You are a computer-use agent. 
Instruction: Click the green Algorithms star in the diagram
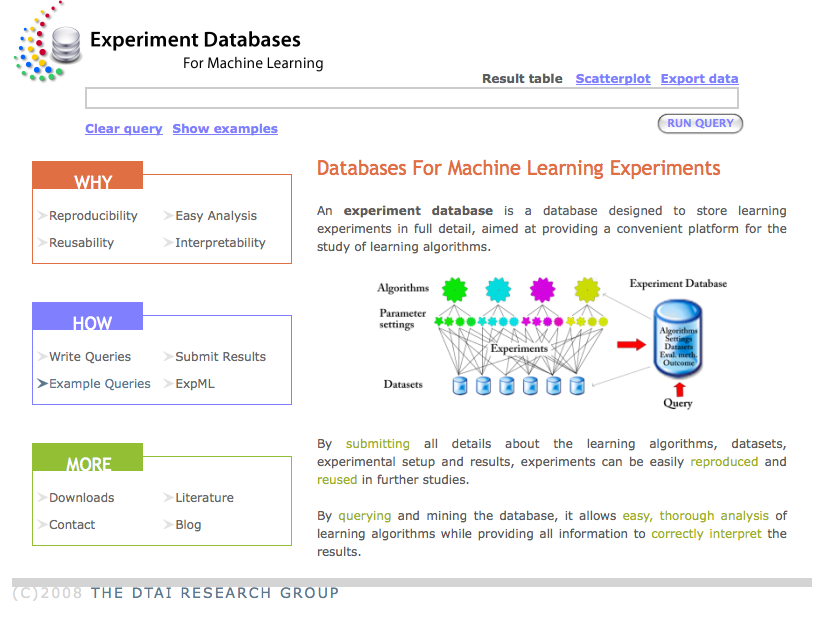455,290
